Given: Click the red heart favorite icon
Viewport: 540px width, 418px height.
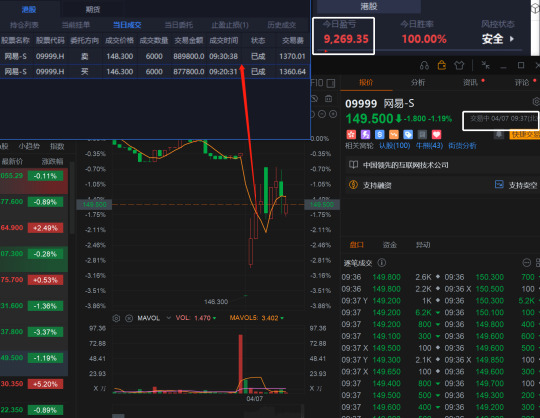Looking at the screenshot, I should 437,134.
